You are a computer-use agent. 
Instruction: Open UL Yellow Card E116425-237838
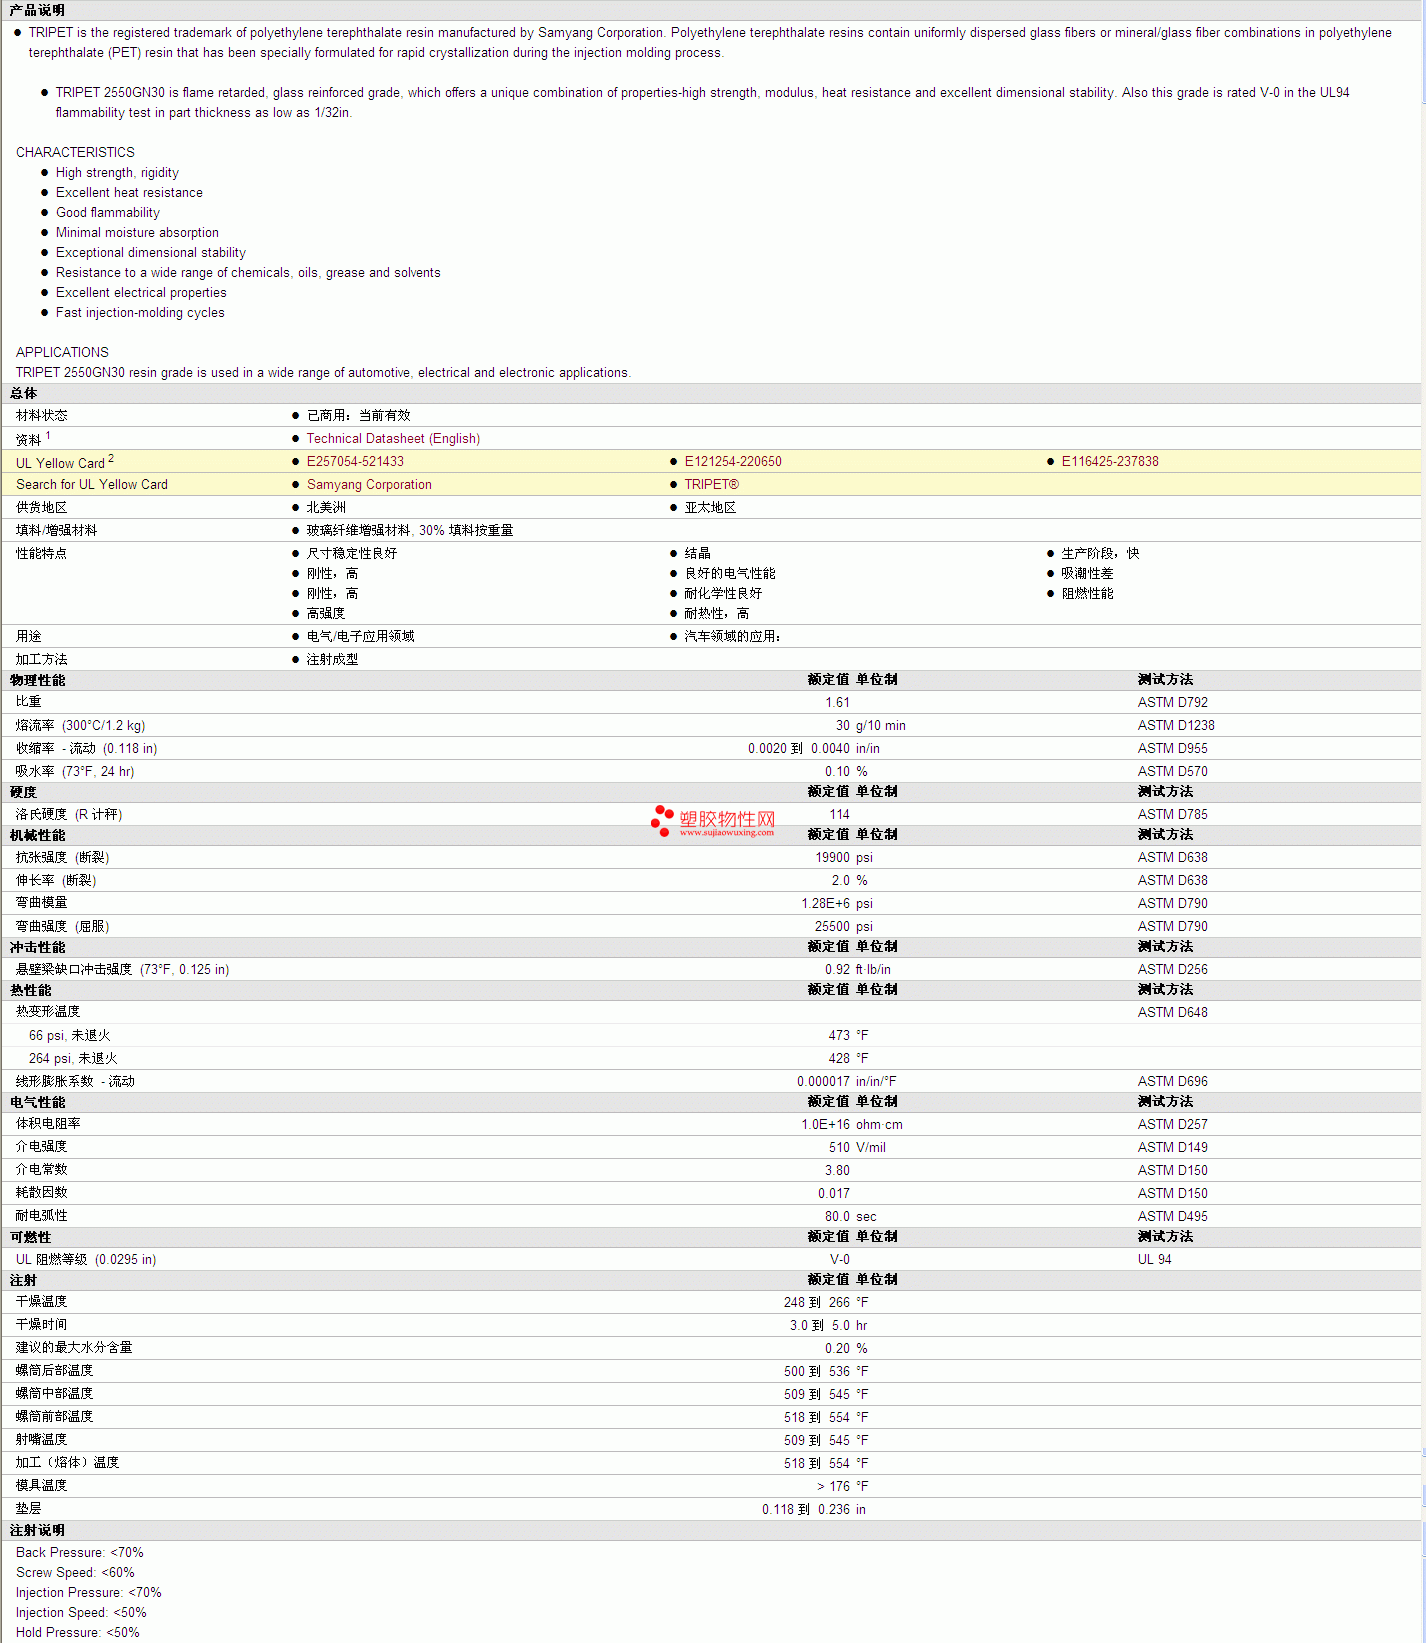click(x=1110, y=462)
